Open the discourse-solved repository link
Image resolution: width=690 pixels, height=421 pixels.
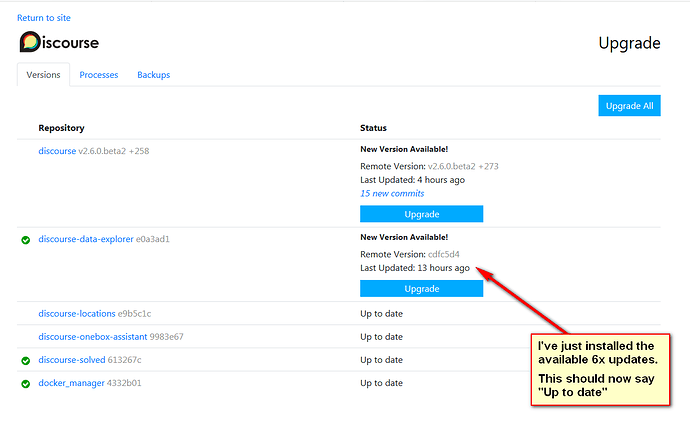pos(72,360)
